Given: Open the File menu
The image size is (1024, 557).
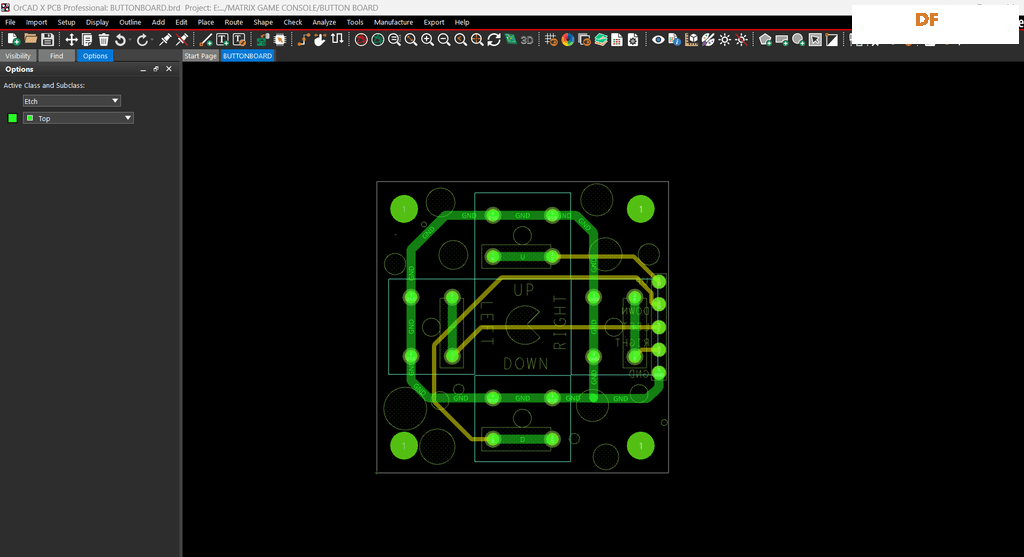Looking at the screenshot, I should [x=10, y=22].
